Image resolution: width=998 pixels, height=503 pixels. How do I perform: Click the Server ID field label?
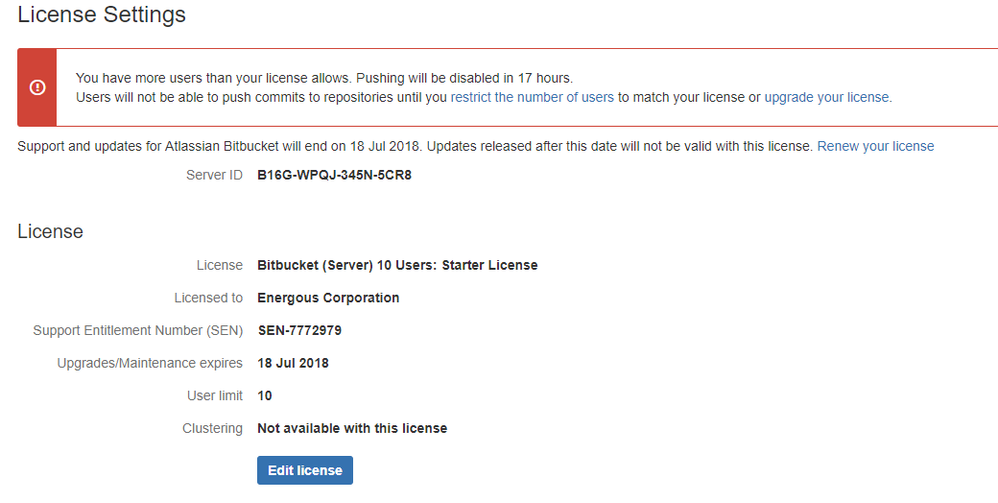(214, 175)
